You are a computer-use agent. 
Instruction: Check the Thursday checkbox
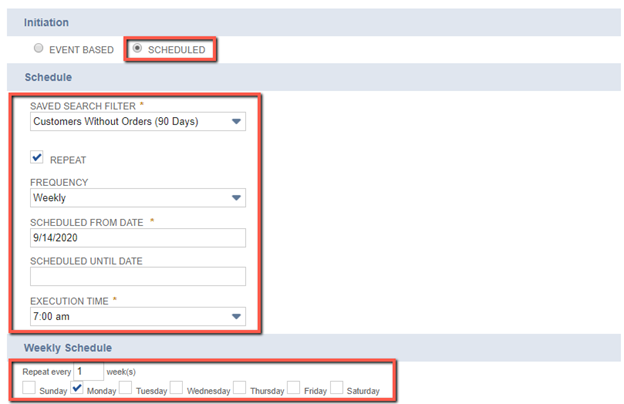[240, 388]
